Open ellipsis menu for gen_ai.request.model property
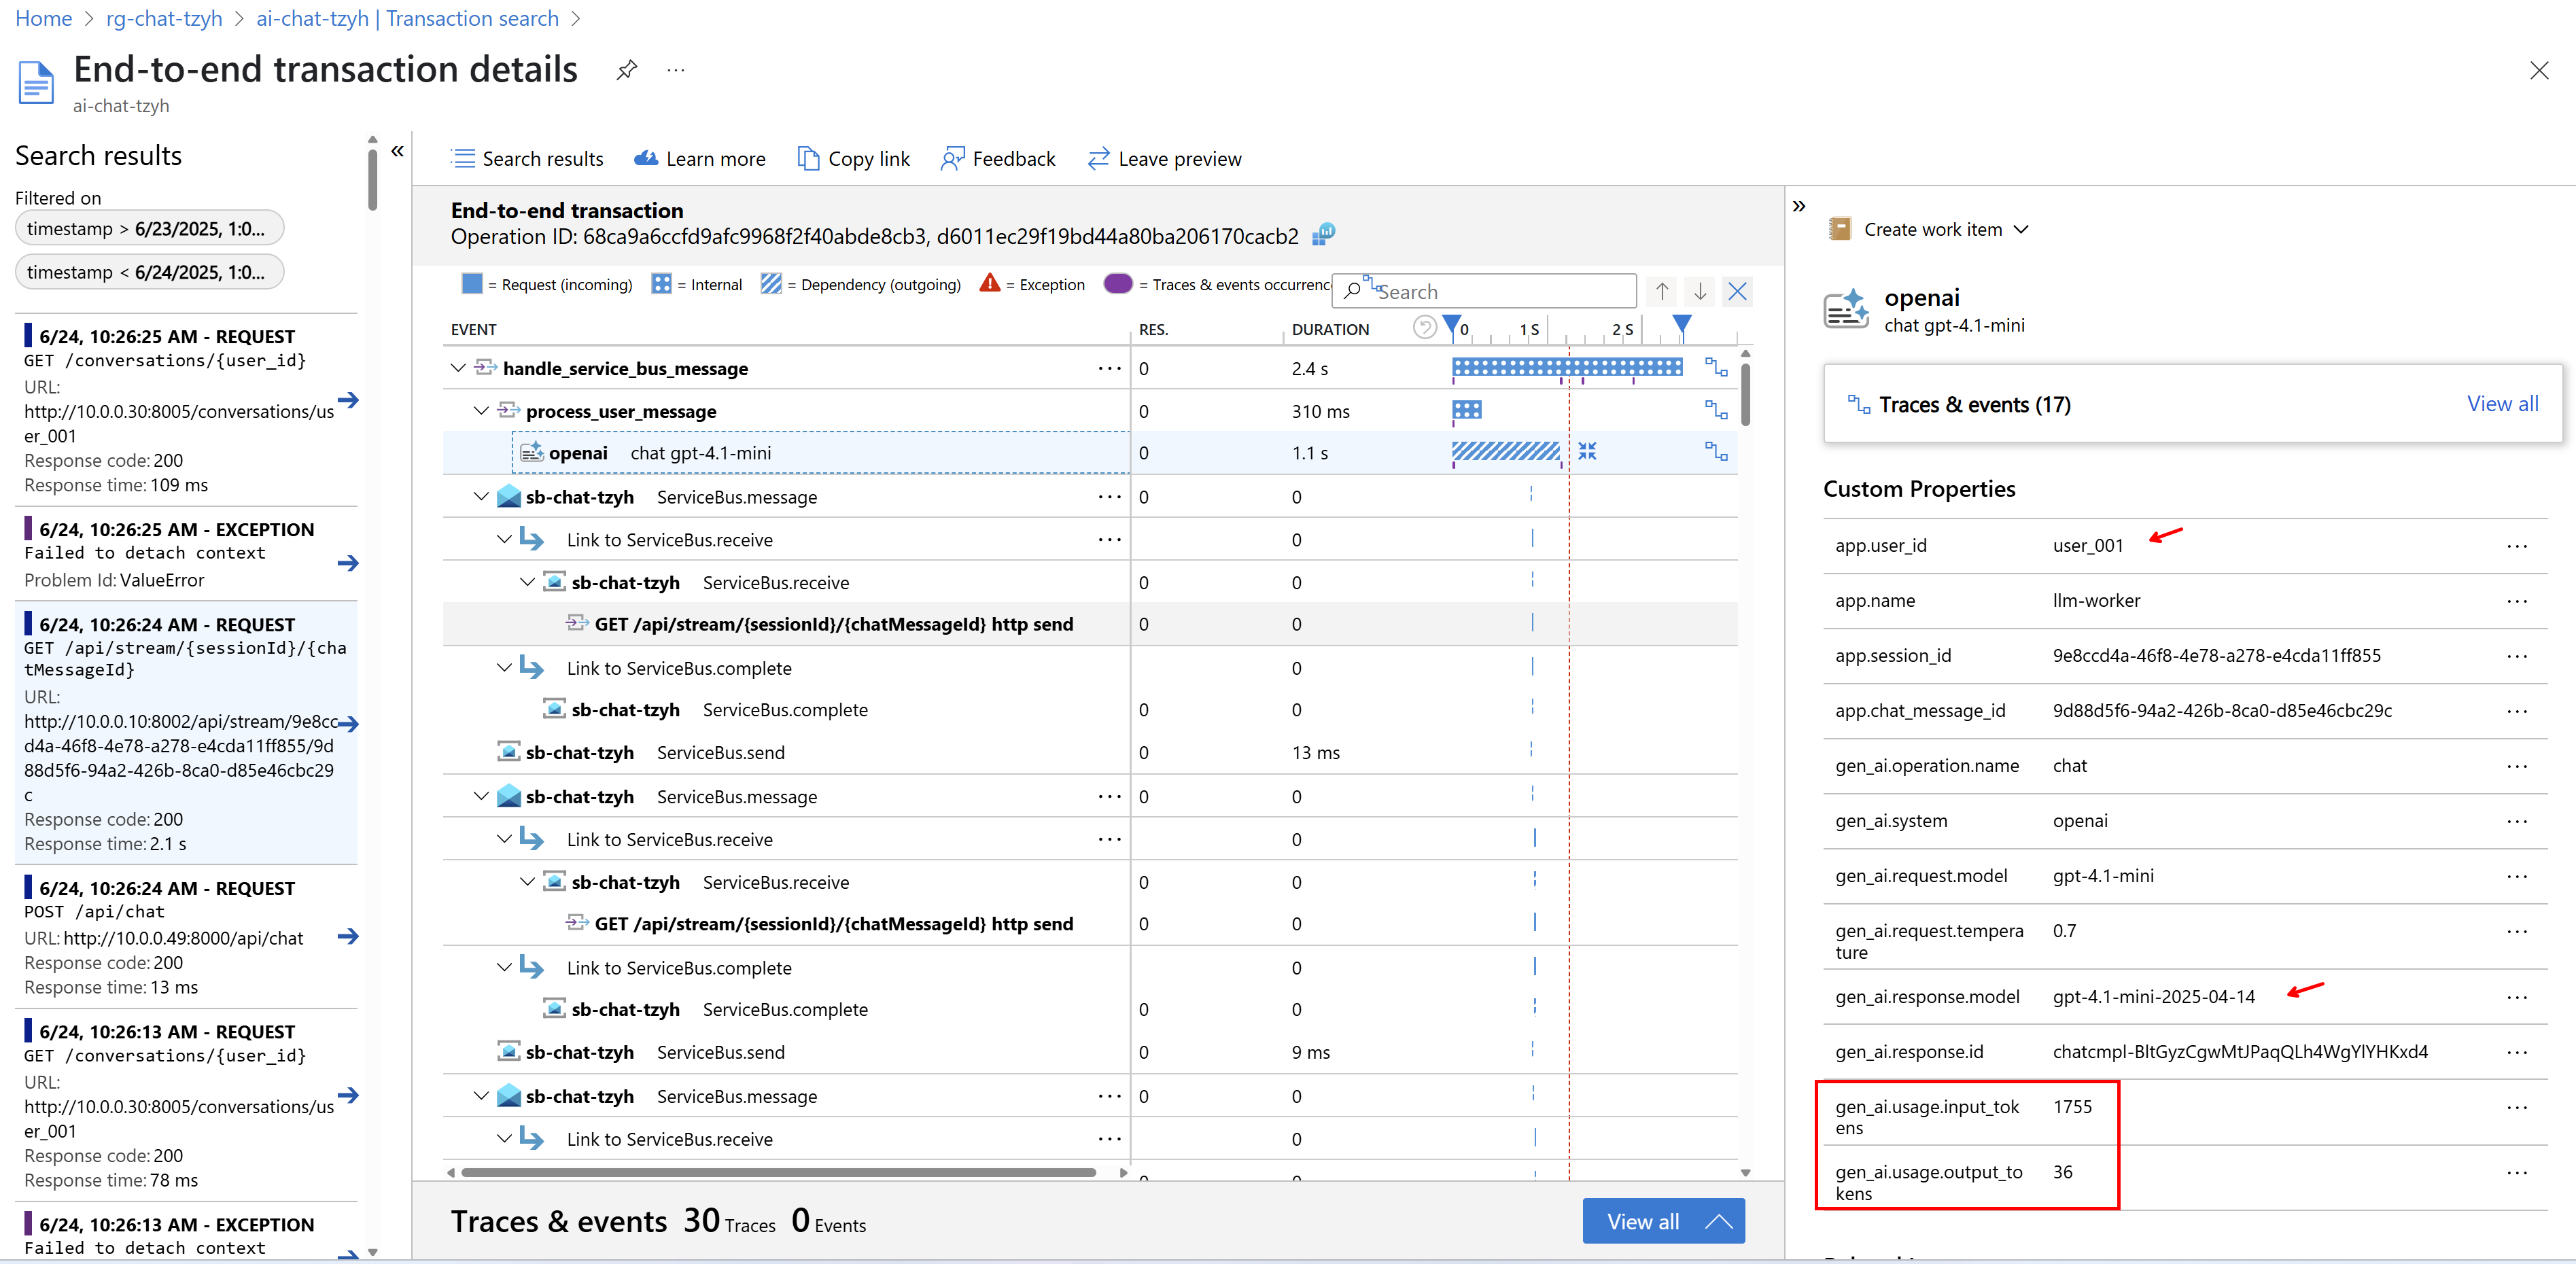The image size is (2576, 1264). click(x=2517, y=876)
